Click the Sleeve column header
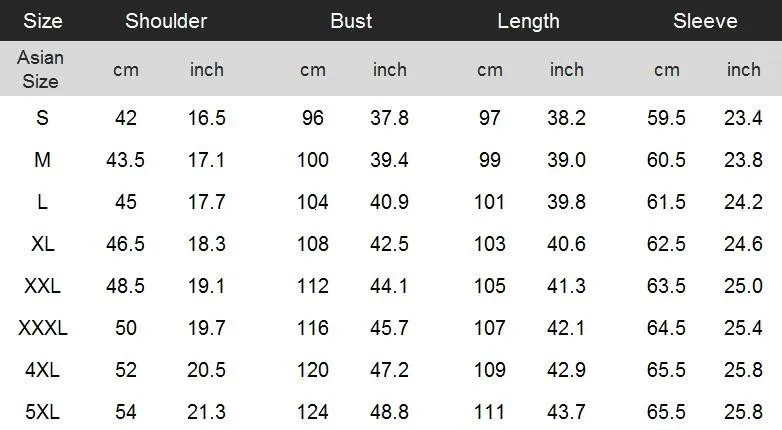This screenshot has height=430, width=782. tap(705, 21)
